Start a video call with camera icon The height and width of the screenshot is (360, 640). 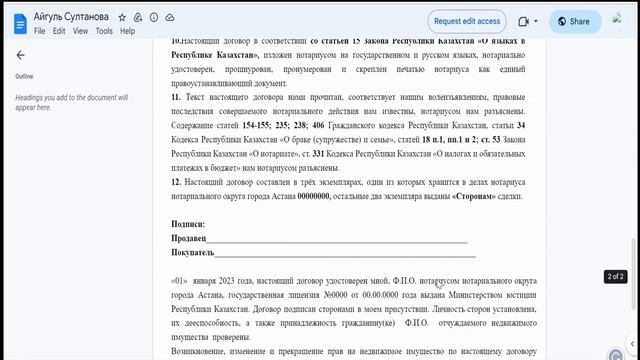coord(523,21)
